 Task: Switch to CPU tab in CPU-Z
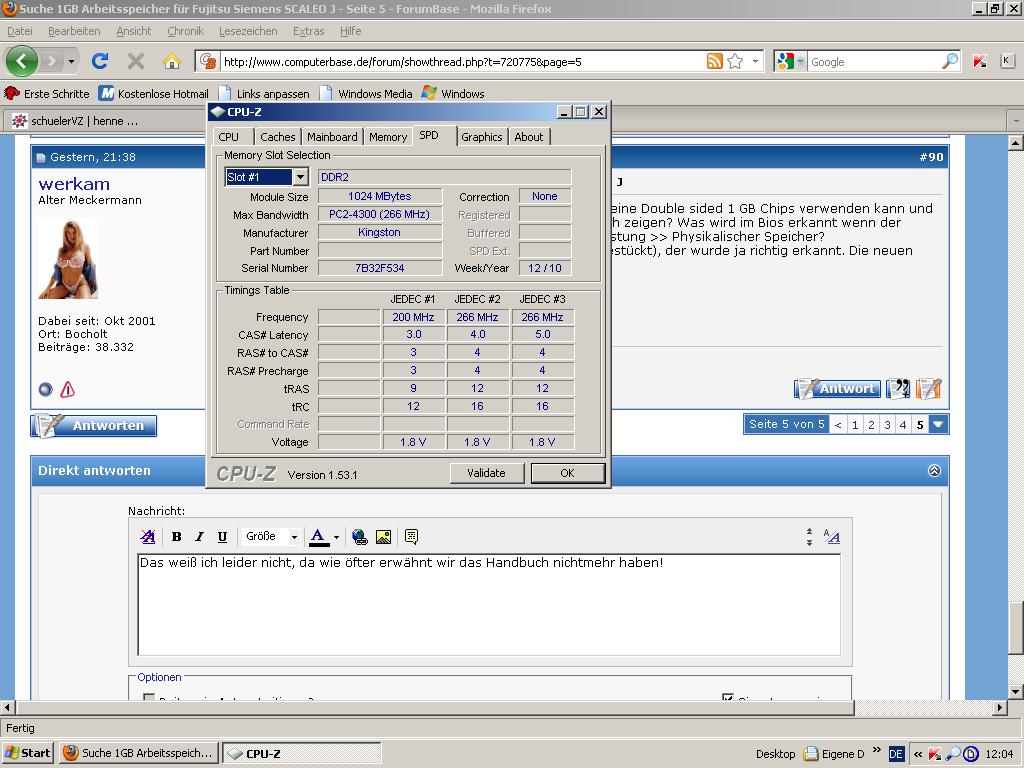tap(229, 137)
